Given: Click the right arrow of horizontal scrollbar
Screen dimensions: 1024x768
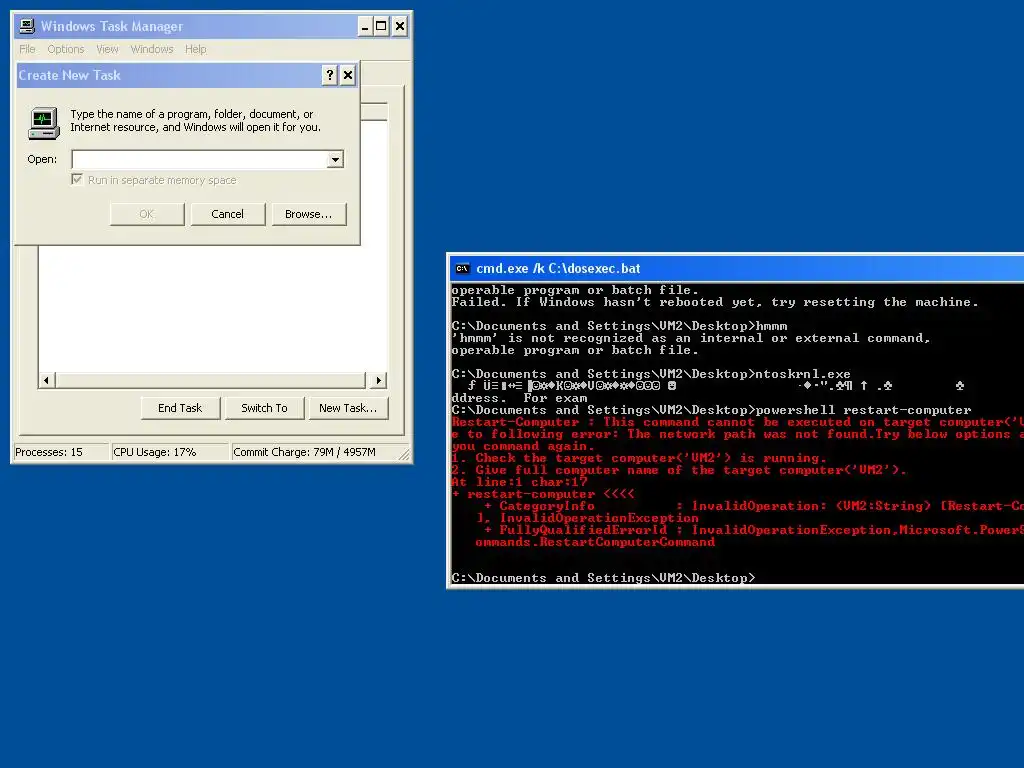Looking at the screenshot, I should pyautogui.click(x=379, y=380).
